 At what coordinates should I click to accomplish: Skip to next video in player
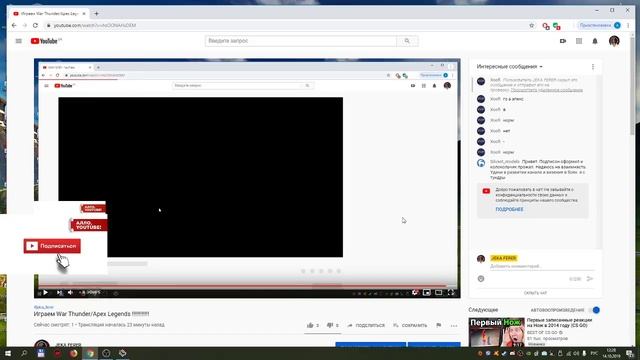pos(60,293)
